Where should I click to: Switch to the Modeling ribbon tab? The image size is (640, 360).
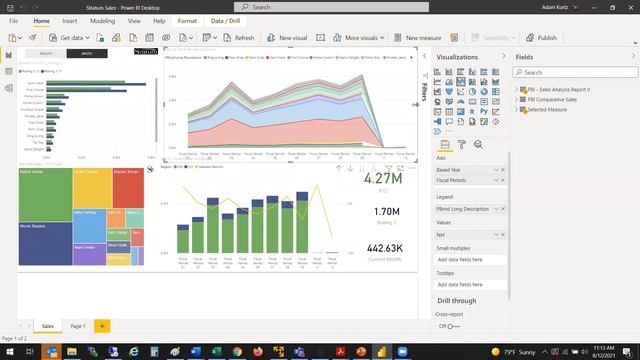[102, 21]
